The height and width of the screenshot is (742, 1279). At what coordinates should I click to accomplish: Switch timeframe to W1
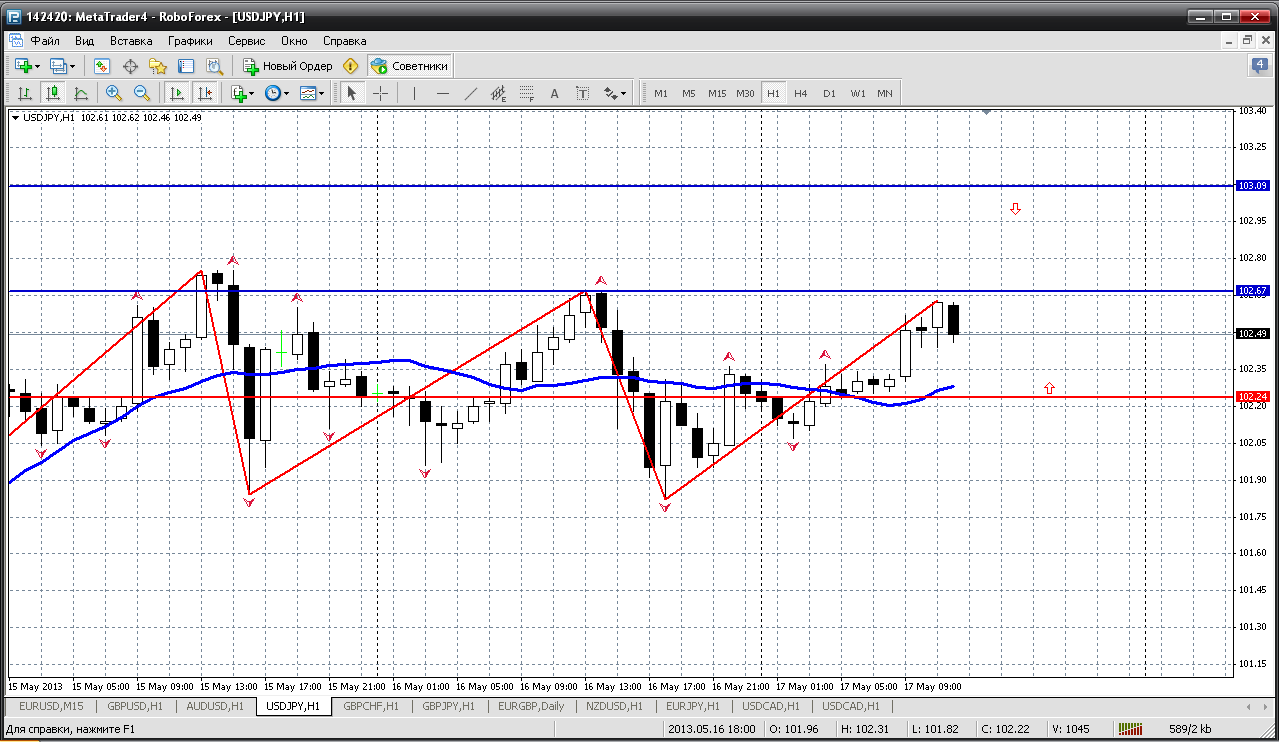click(x=858, y=93)
